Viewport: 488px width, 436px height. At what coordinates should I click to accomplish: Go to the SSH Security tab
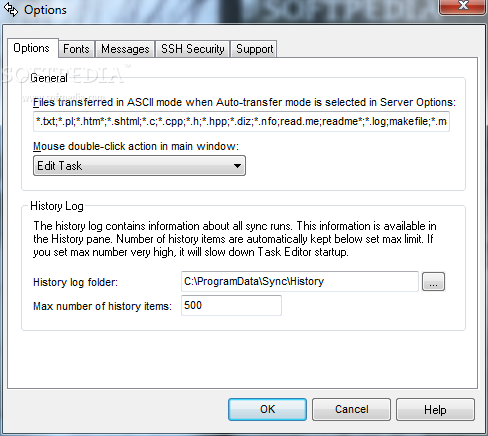click(192, 49)
